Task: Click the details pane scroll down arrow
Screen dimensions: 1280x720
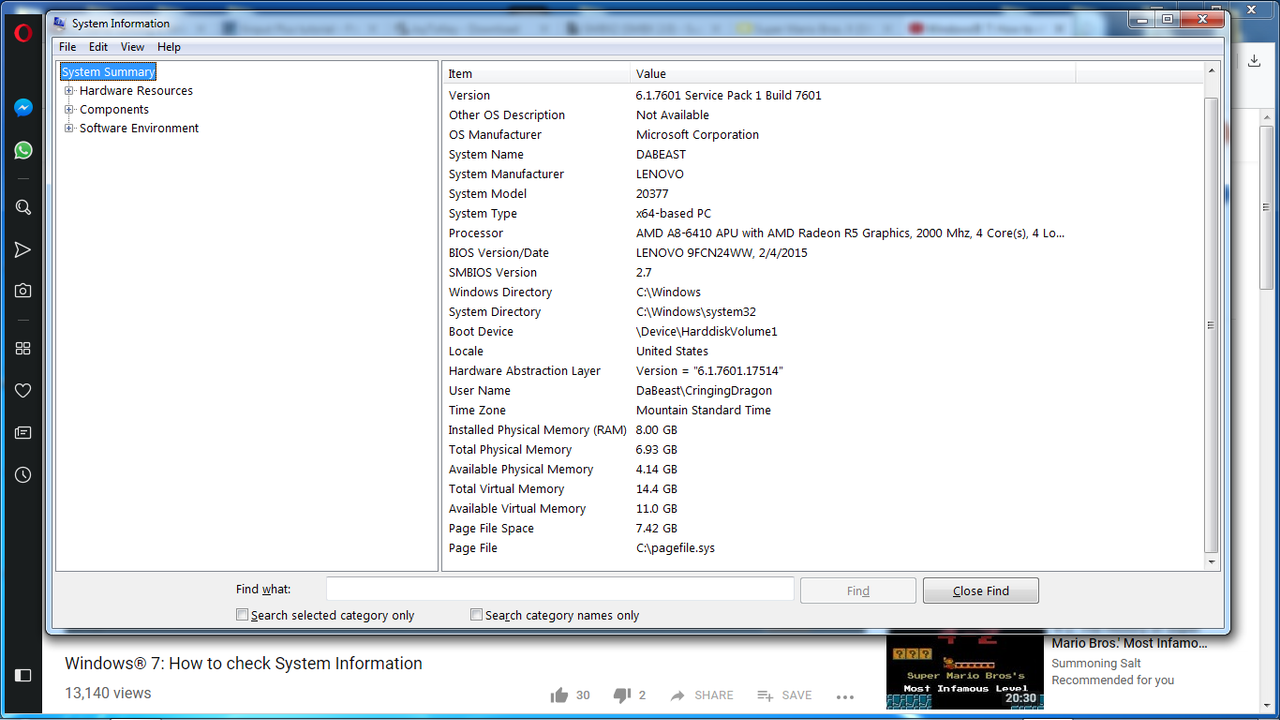Action: (x=1211, y=562)
